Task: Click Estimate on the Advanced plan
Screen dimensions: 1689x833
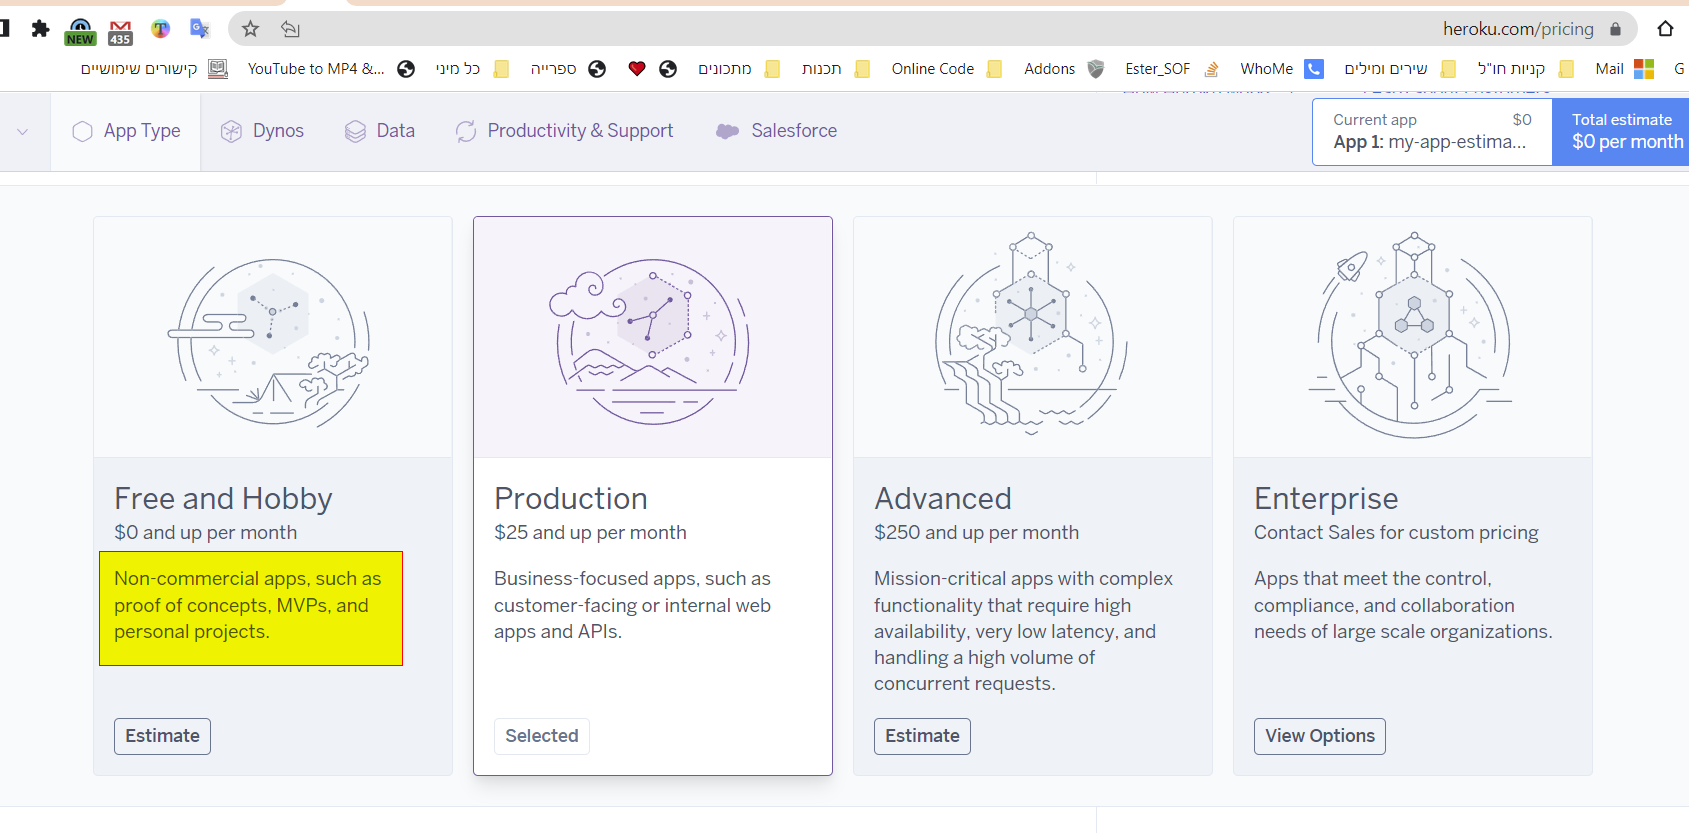Action: 921,736
